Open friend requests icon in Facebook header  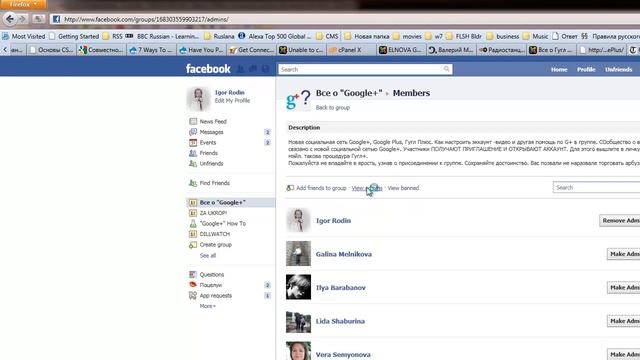(x=241, y=69)
